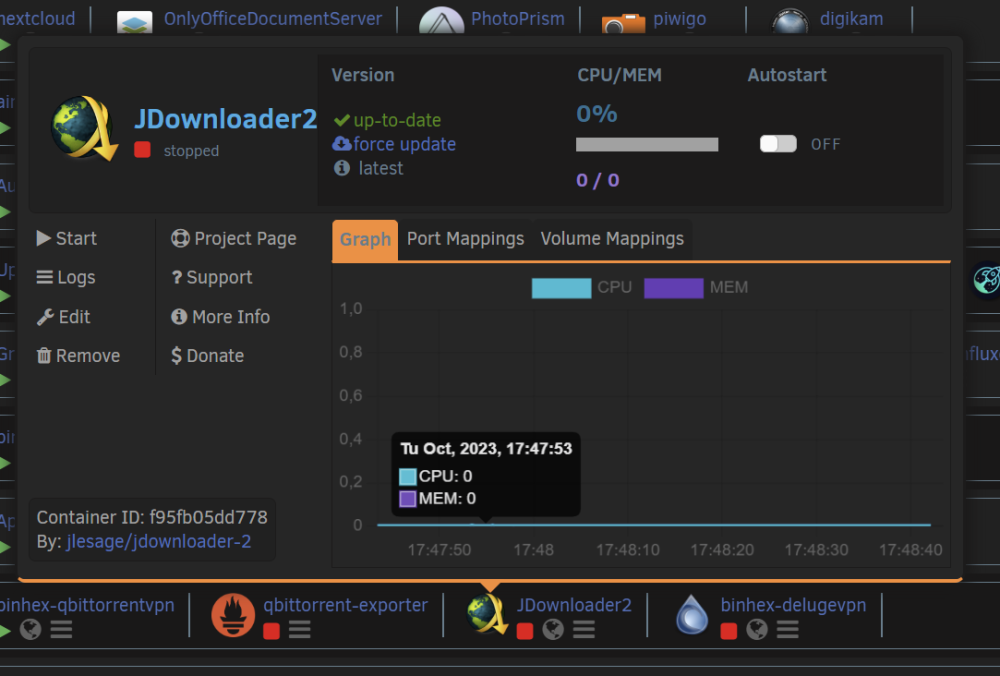1000x676 pixels.
Task: Open WebUI globe icon under binhex-delugevpn
Action: click(x=757, y=630)
